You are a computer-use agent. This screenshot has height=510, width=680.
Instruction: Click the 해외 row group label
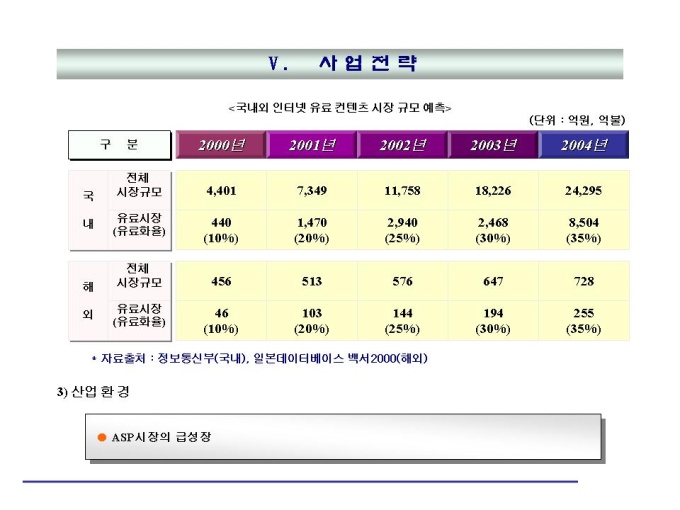click(x=88, y=301)
